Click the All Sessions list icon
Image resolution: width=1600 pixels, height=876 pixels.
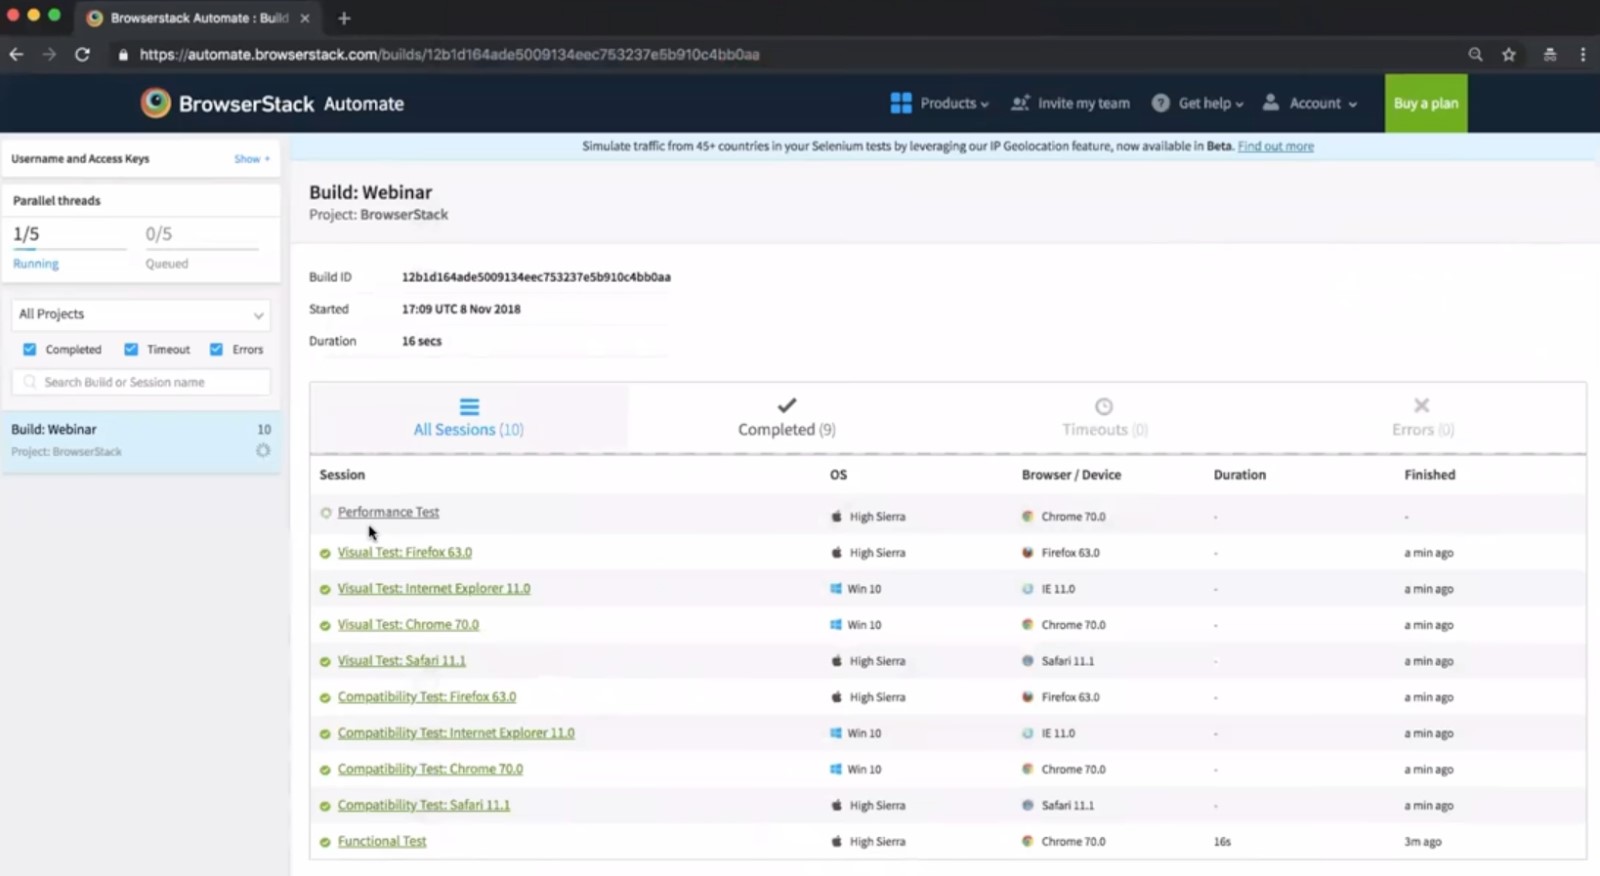pos(469,406)
